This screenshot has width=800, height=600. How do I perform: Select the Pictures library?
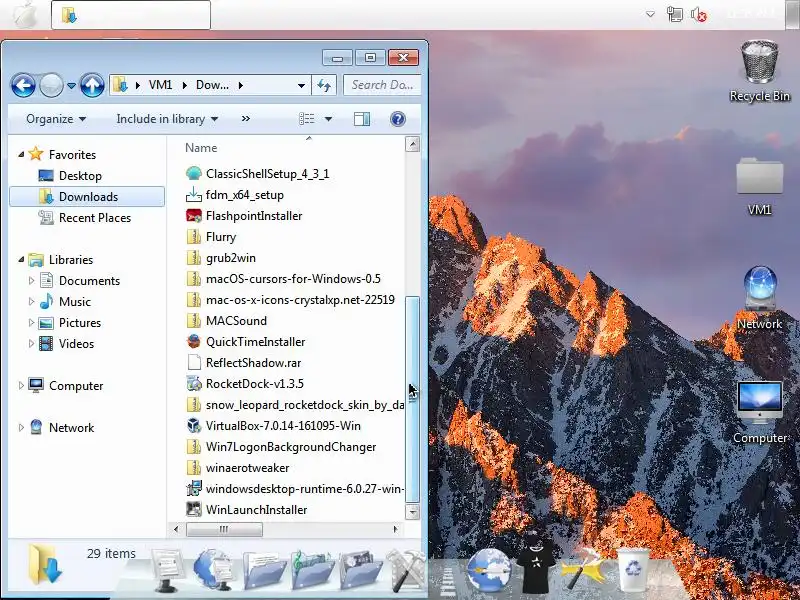click(80, 322)
